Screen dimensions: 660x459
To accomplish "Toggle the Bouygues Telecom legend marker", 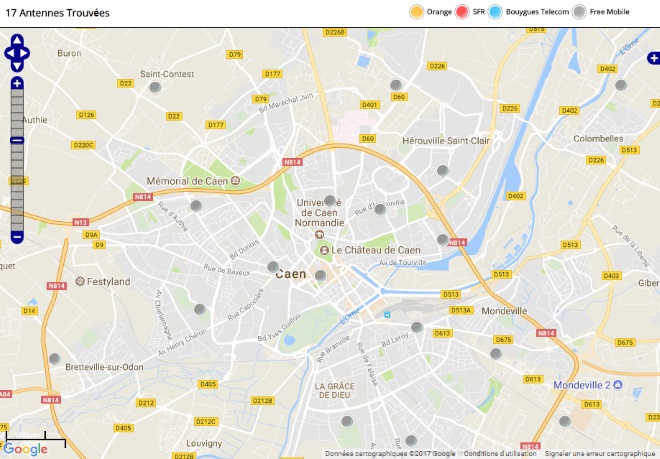I will coord(495,12).
